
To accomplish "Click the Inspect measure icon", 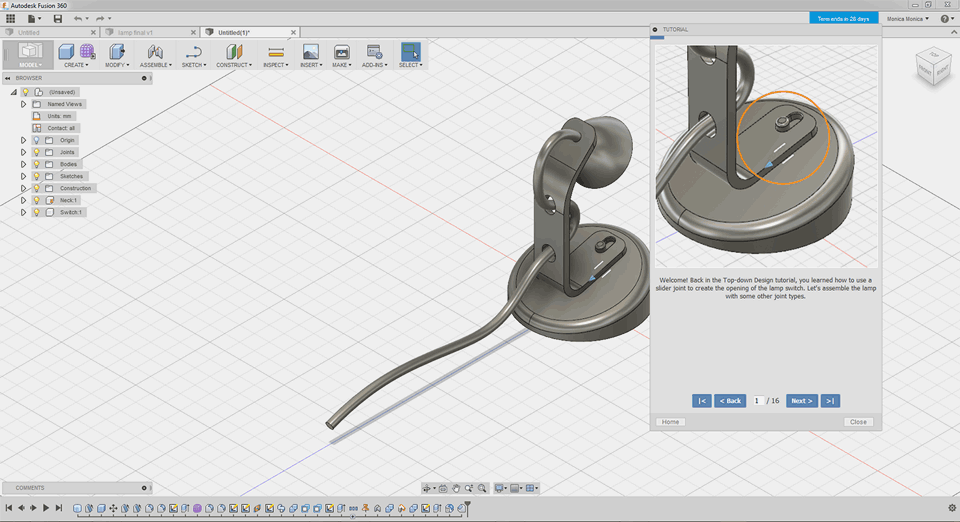I will pos(276,52).
